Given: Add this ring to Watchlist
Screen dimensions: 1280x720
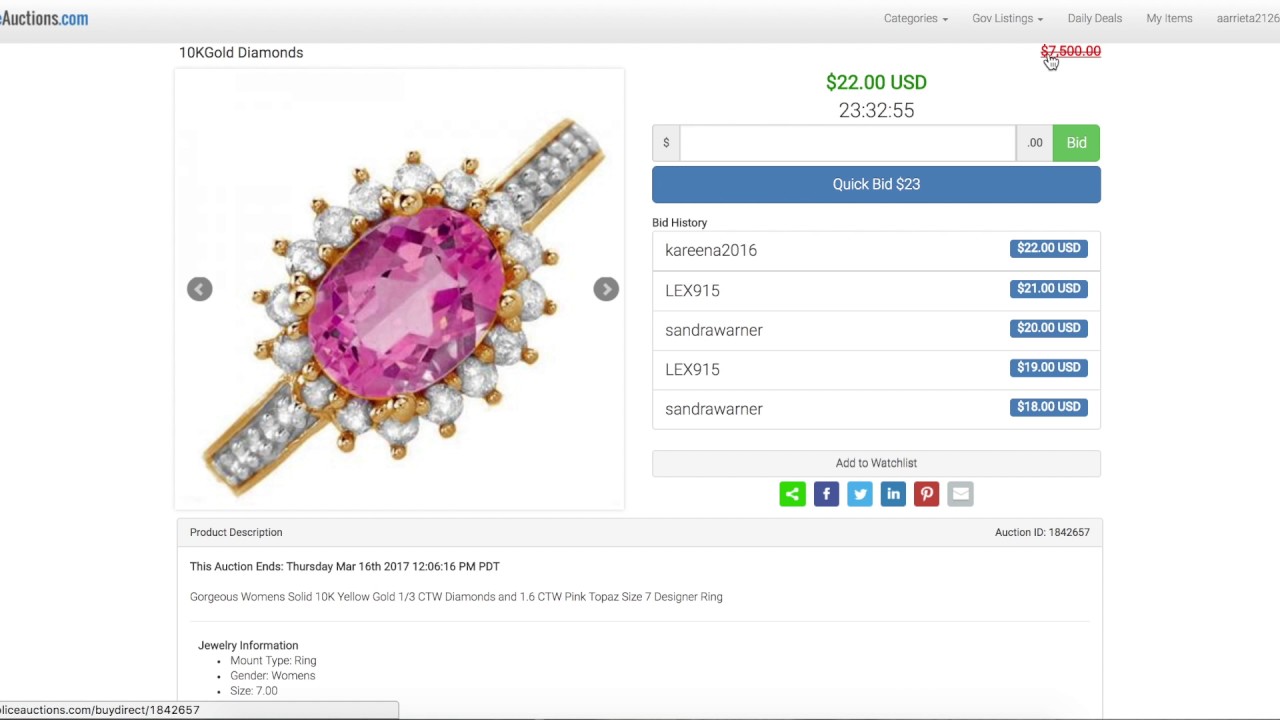Looking at the screenshot, I should tap(876, 463).
